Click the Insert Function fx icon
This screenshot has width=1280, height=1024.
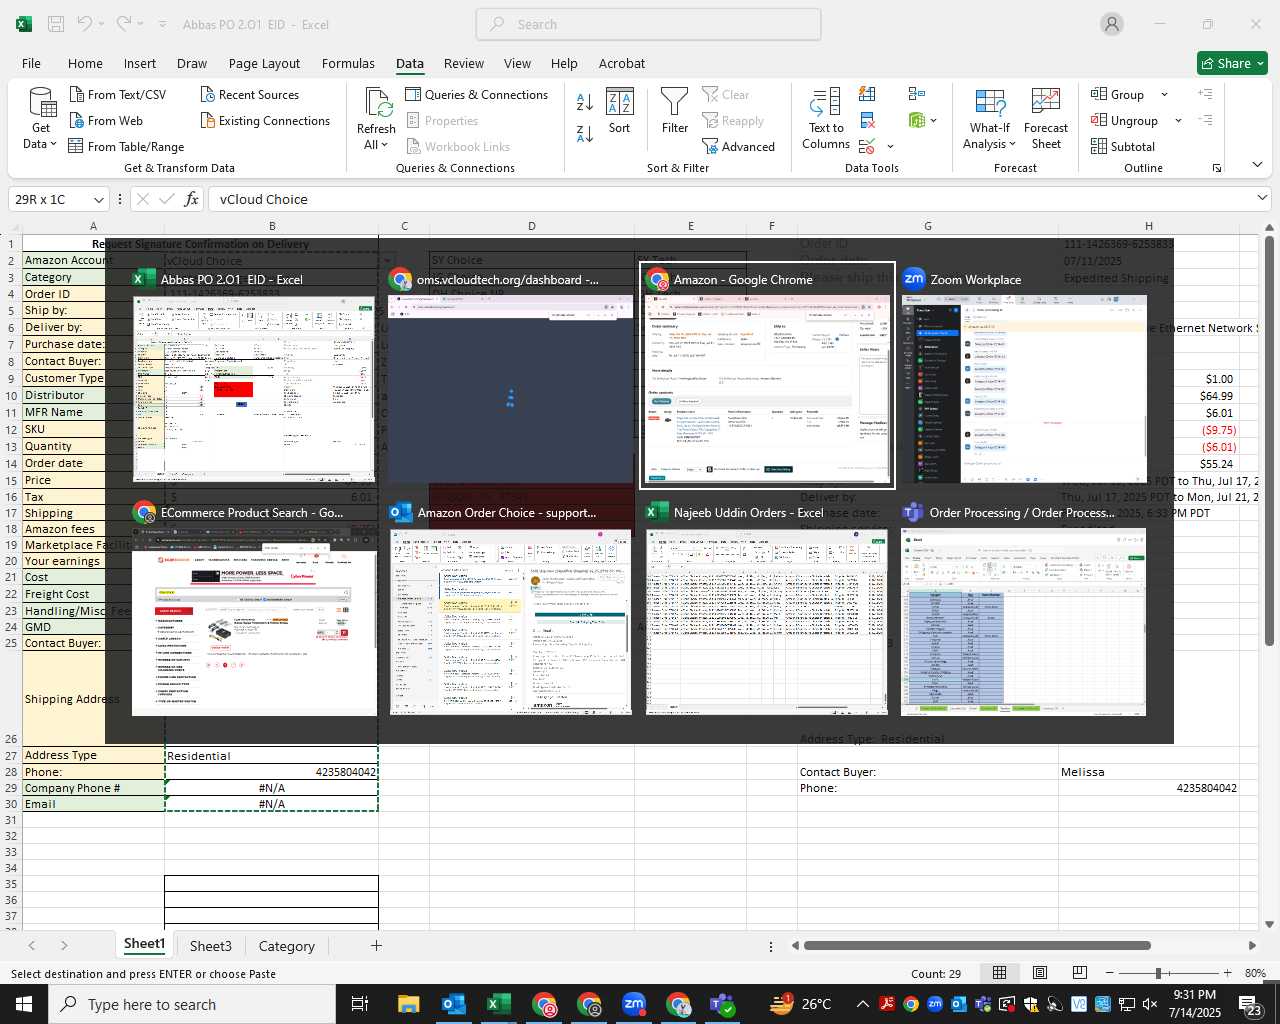click(192, 199)
